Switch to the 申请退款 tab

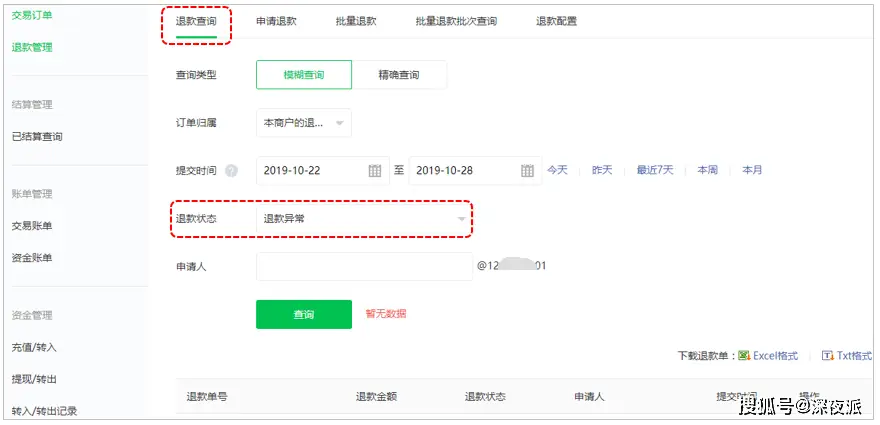pyautogui.click(x=276, y=22)
